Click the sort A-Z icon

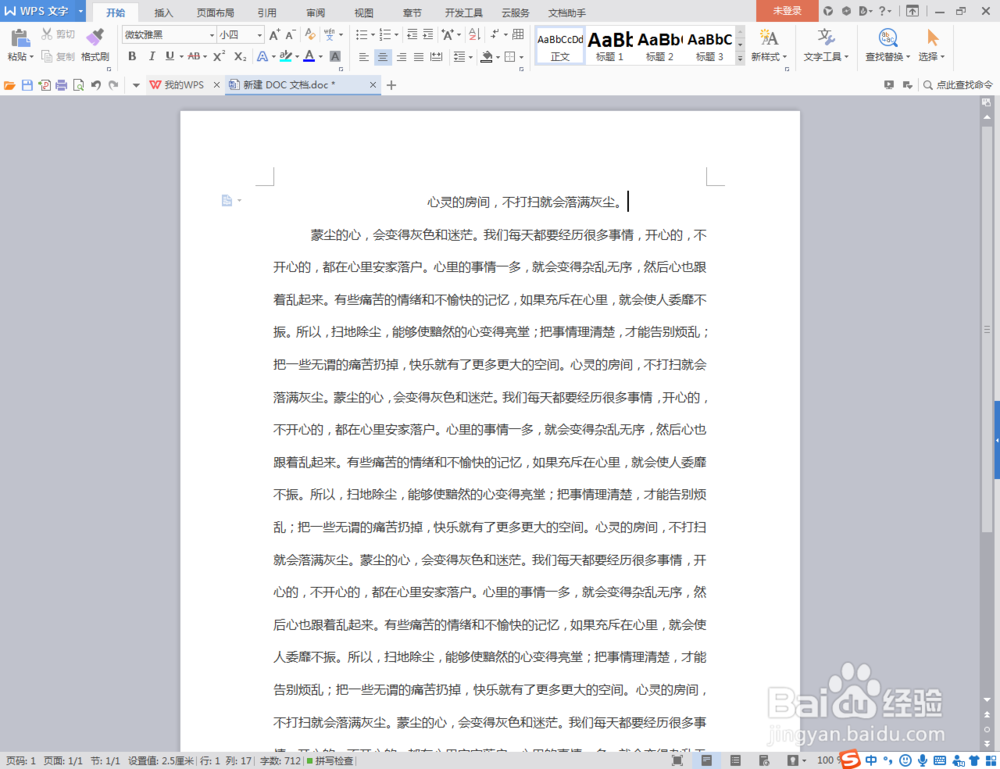pyautogui.click(x=474, y=34)
